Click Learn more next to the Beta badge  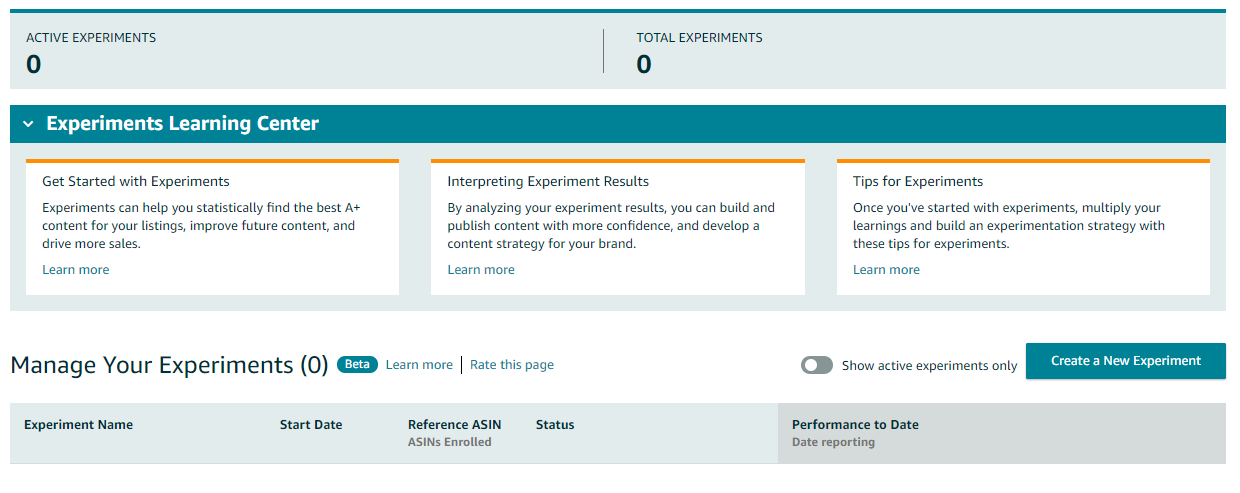419,365
